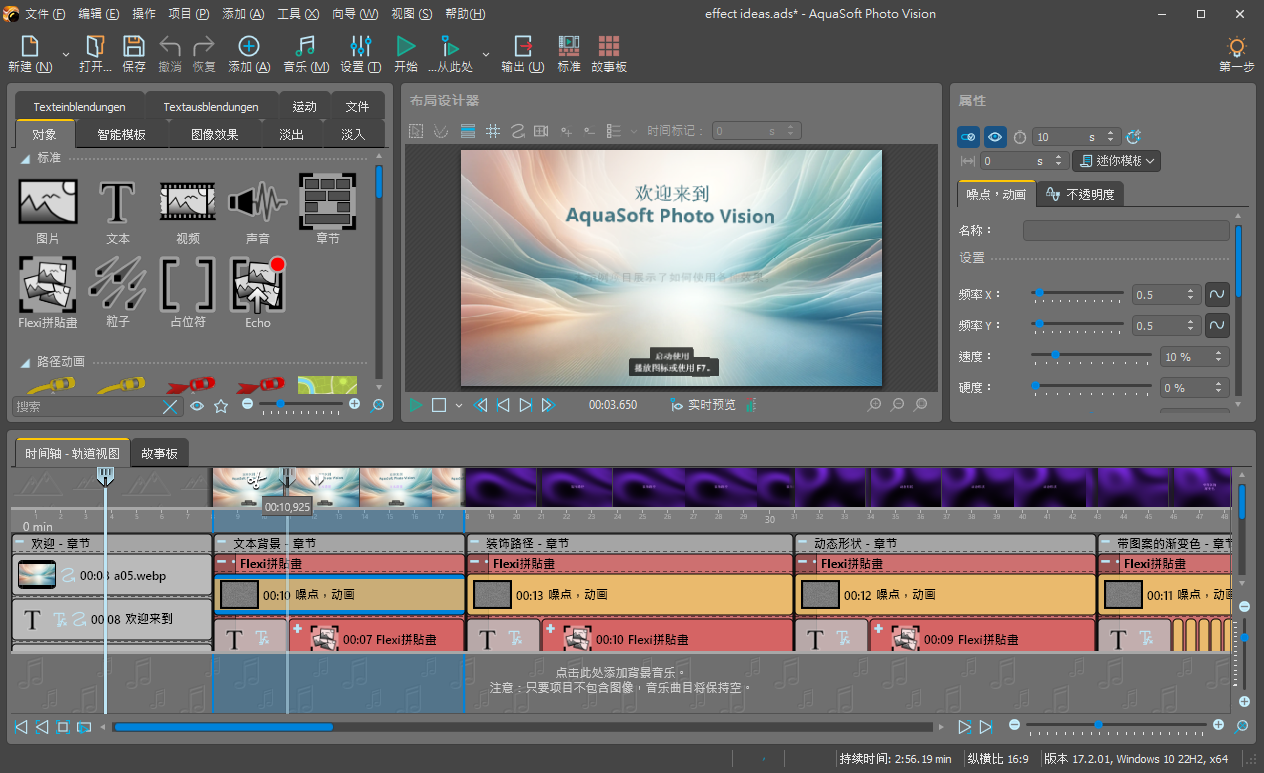Expand the 路径动画 section
This screenshot has height=773, width=1264.
click(x=25, y=362)
